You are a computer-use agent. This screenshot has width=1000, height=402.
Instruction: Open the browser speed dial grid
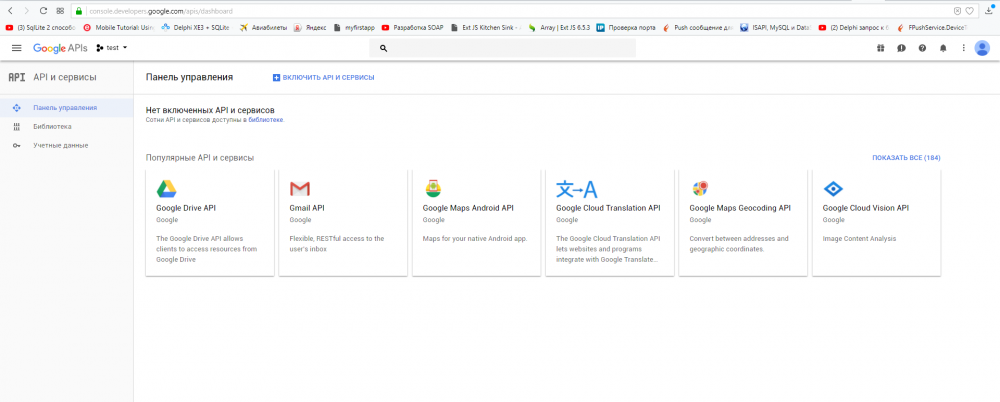[x=60, y=11]
